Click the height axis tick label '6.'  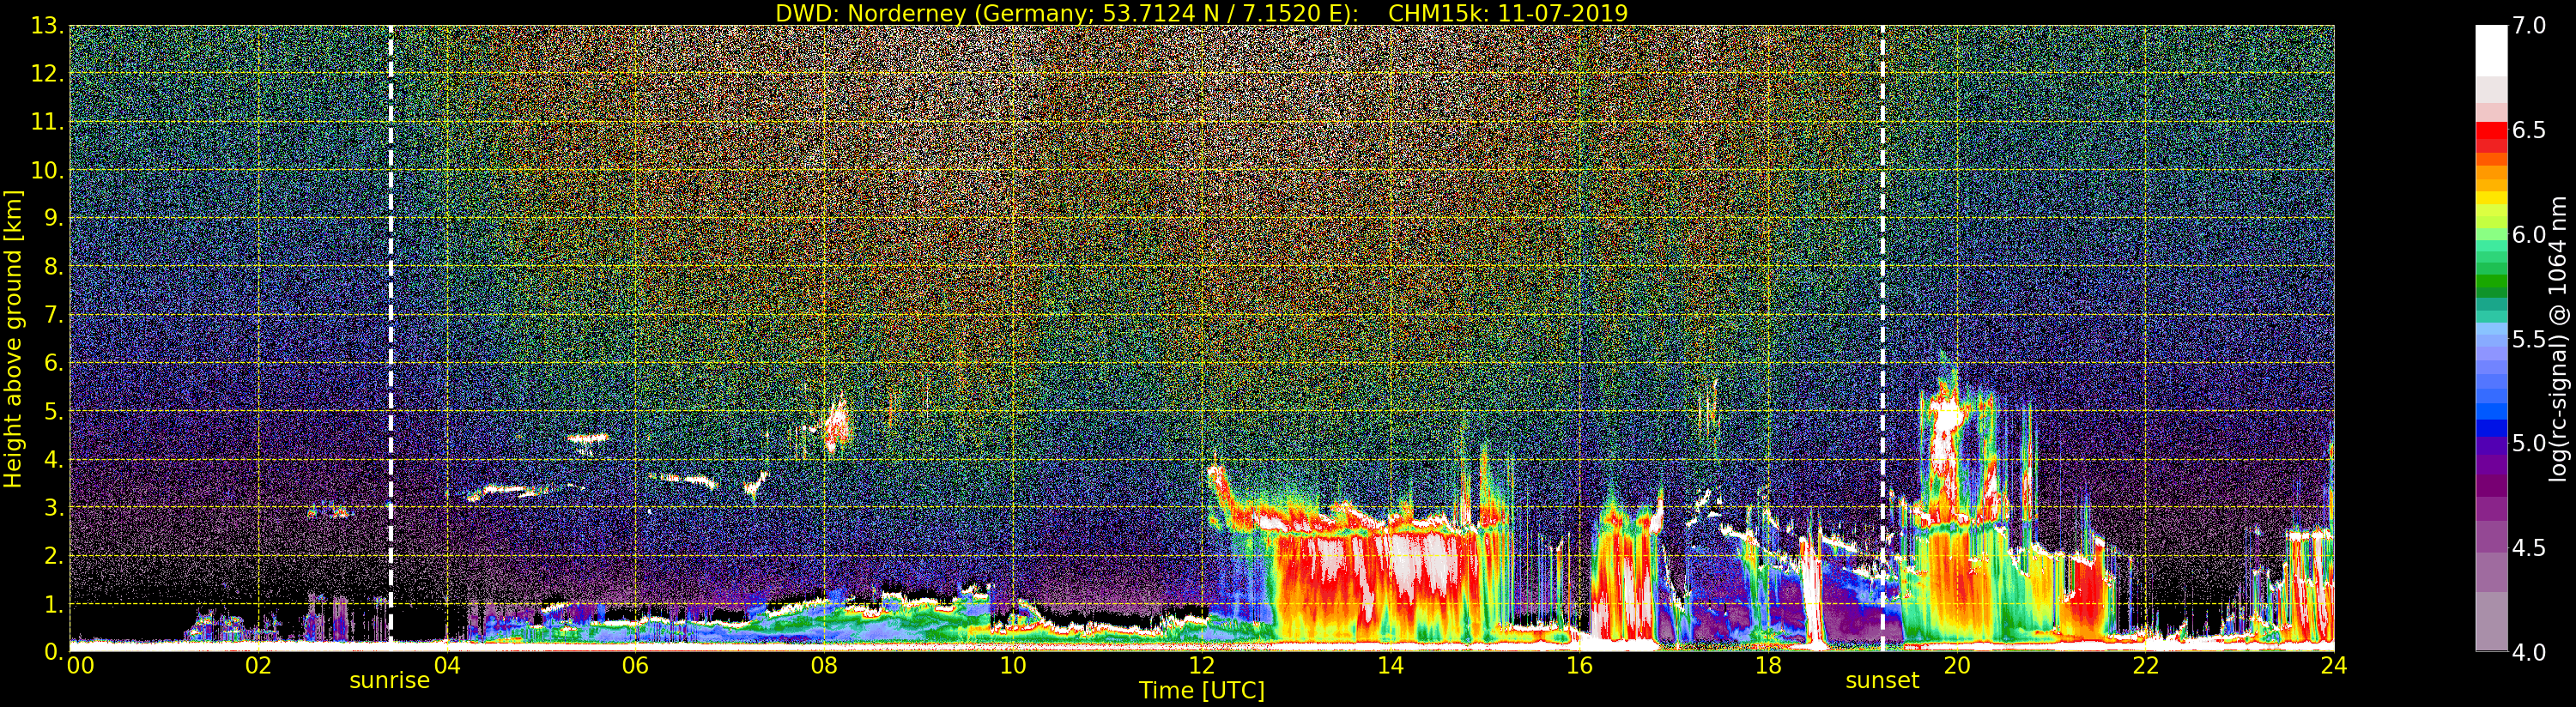[53, 363]
